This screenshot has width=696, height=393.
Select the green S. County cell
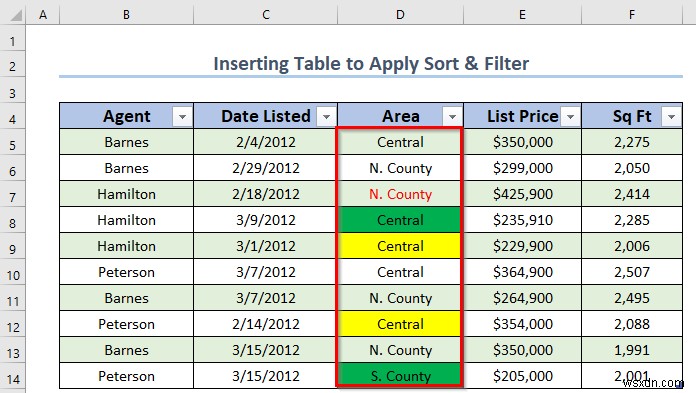coord(400,376)
